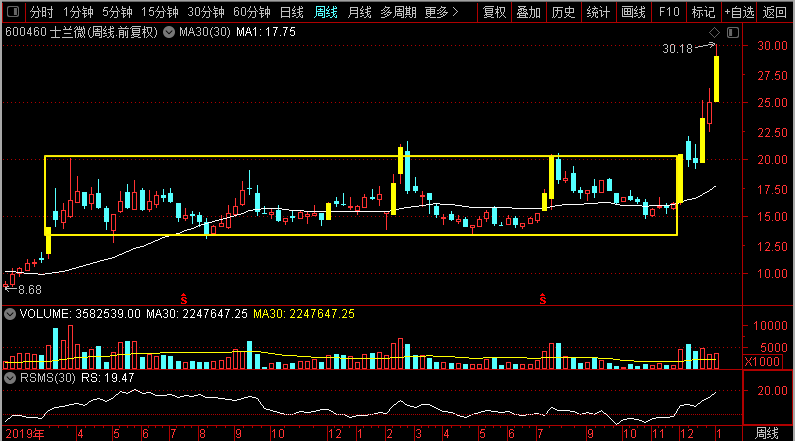Viewport: 795px width, 441px height.
Task: Expand the 更多 periods menu
Action: click(442, 12)
